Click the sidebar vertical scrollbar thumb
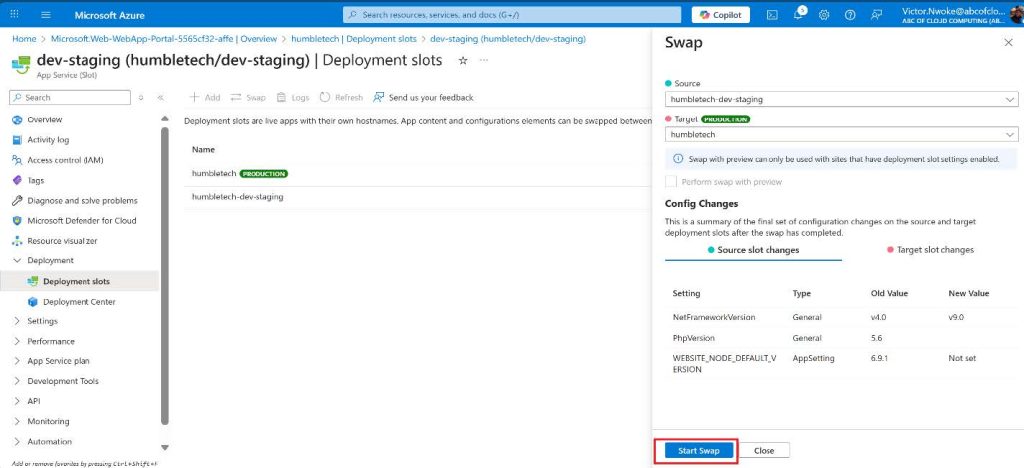Viewport: 1024px width, 468px height. click(165, 276)
